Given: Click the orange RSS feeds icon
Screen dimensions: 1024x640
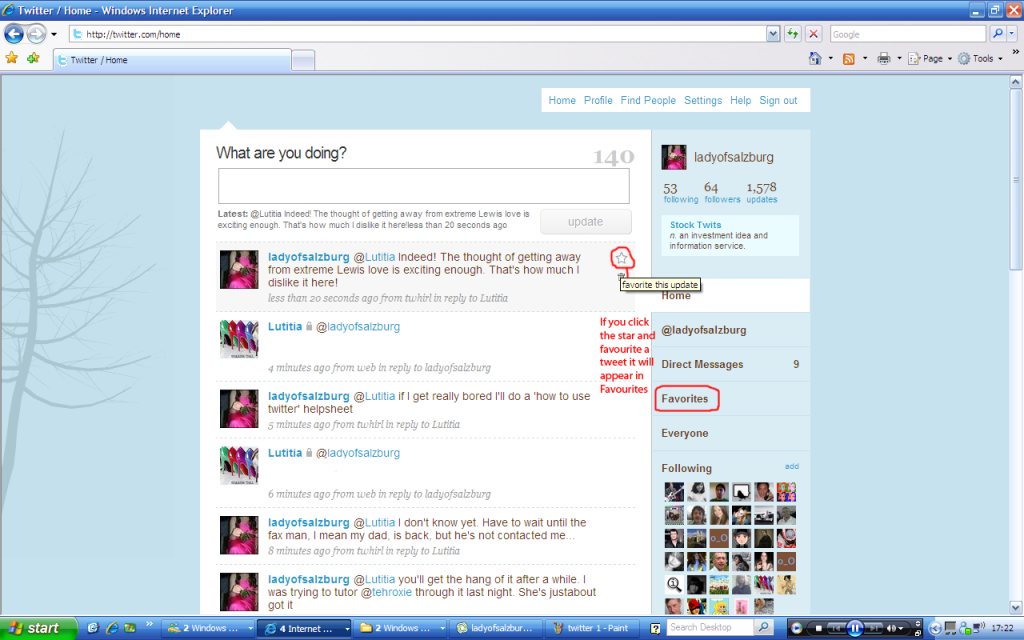Looking at the screenshot, I should [x=848, y=59].
